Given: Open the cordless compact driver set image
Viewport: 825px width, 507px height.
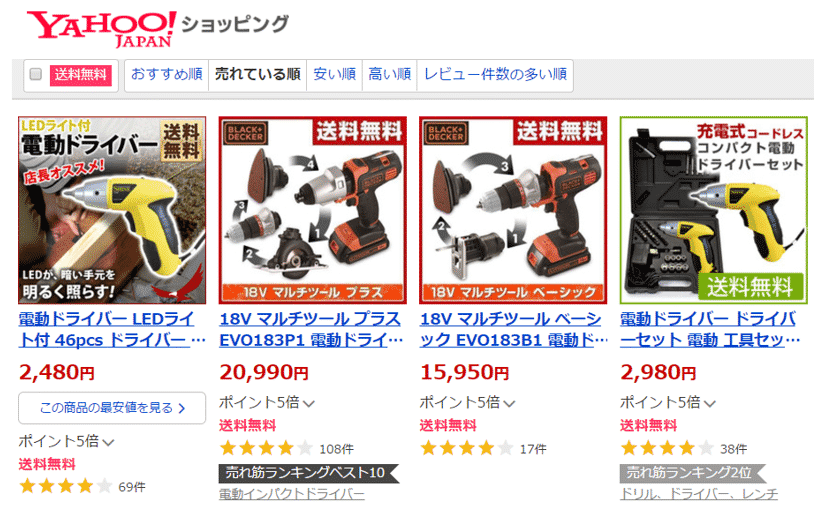Looking at the screenshot, I should 714,210.
